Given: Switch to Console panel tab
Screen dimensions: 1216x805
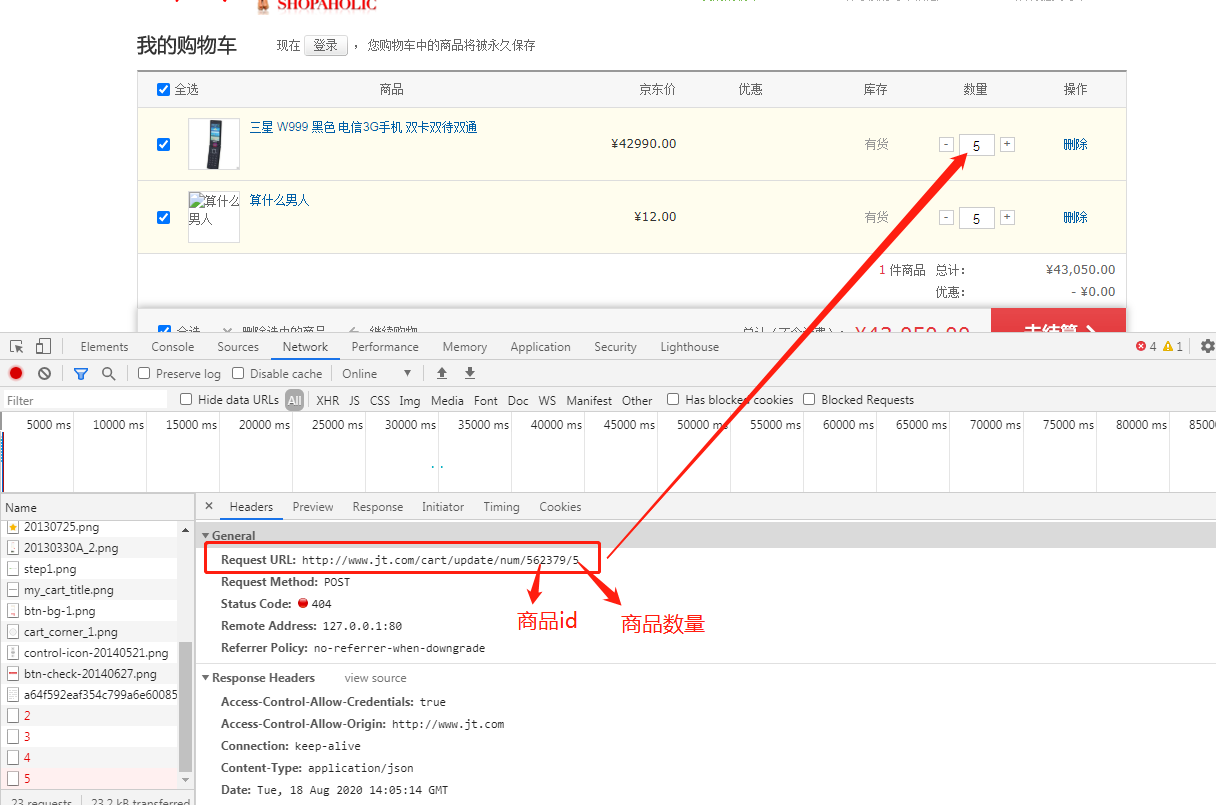Looking at the screenshot, I should click(x=173, y=347).
